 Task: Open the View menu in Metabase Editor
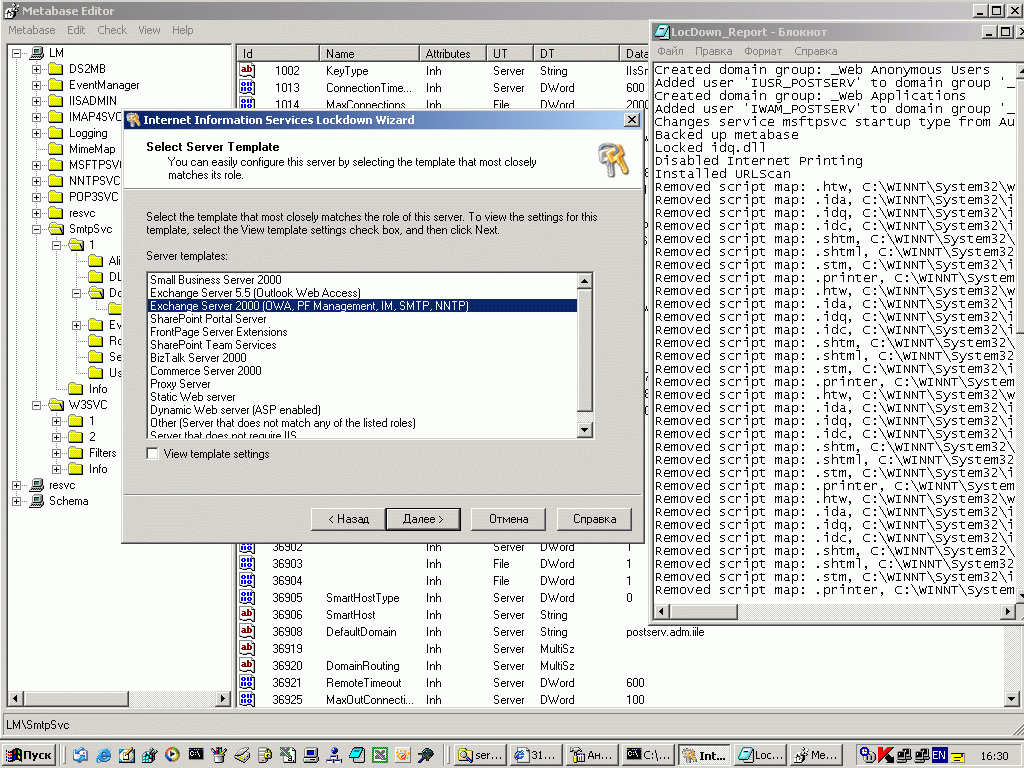click(x=149, y=30)
